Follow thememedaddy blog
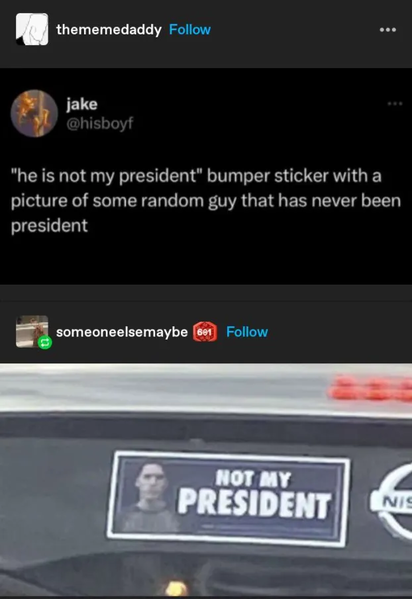Screen dimensions: 412x599 190,29
